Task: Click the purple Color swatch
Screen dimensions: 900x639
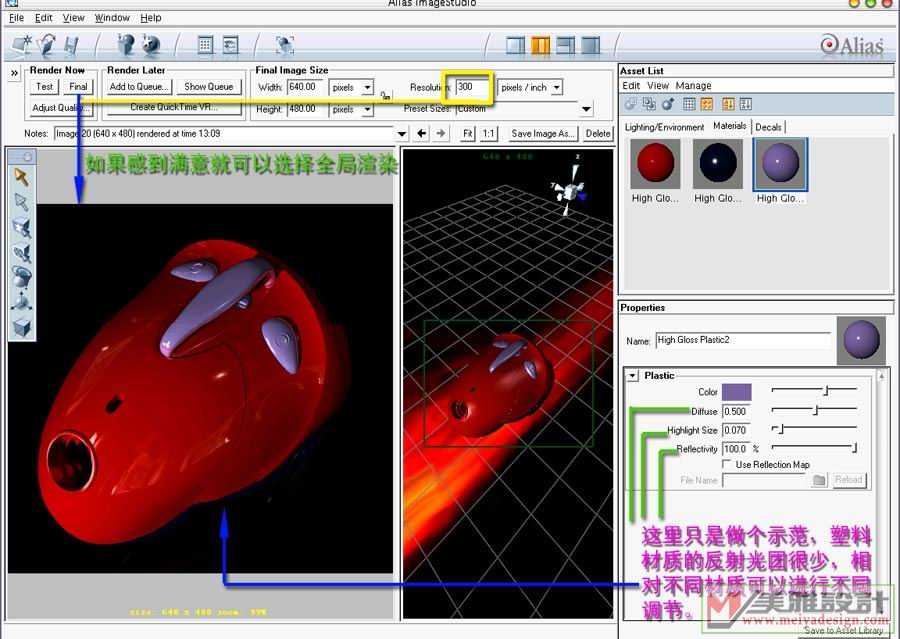Action: (736, 392)
